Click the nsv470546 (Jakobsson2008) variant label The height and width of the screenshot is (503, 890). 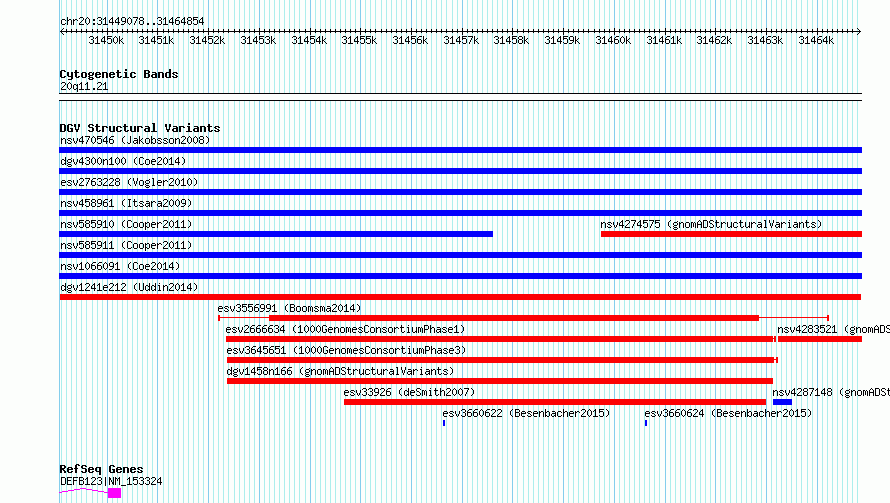coord(135,140)
